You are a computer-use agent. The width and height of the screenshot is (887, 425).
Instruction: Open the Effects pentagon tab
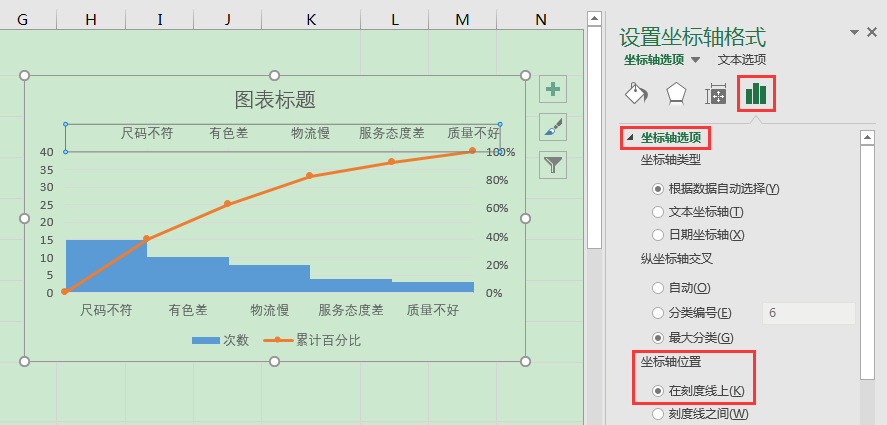point(677,94)
